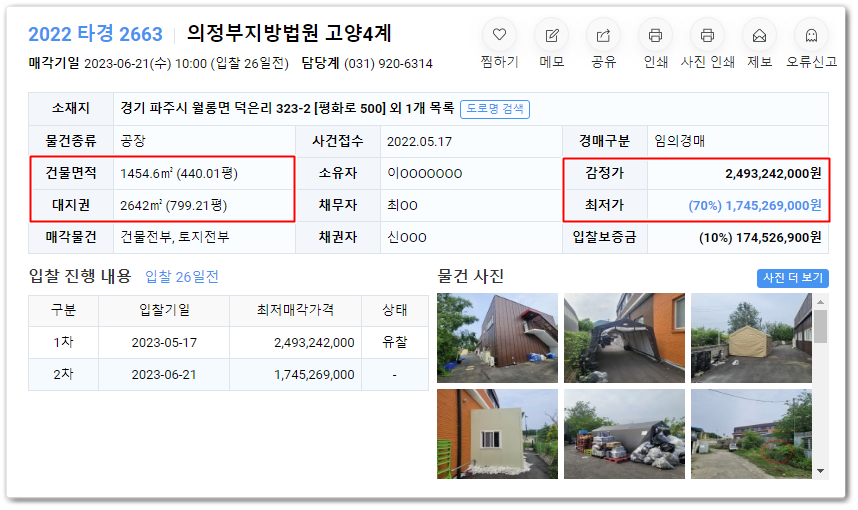858x510 pixels.
Task: Open the 메모 memo icon
Action: pos(552,35)
